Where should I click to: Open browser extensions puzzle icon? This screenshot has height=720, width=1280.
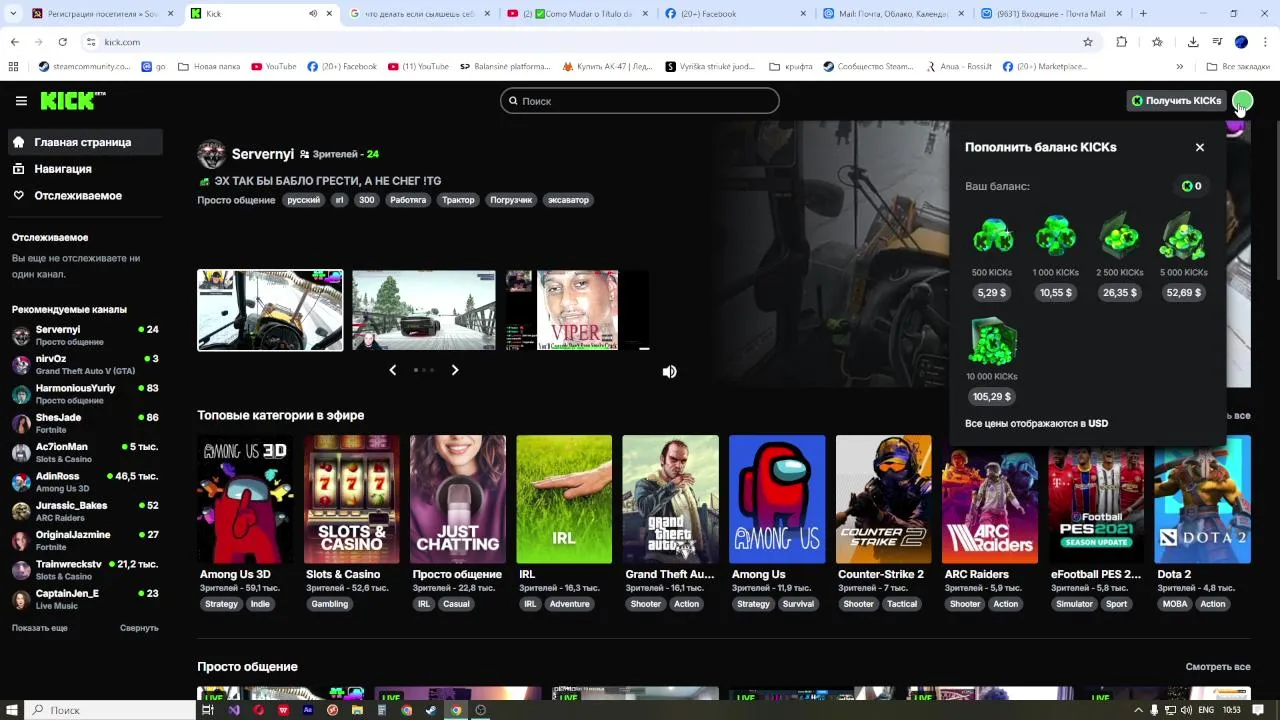click(x=1121, y=42)
